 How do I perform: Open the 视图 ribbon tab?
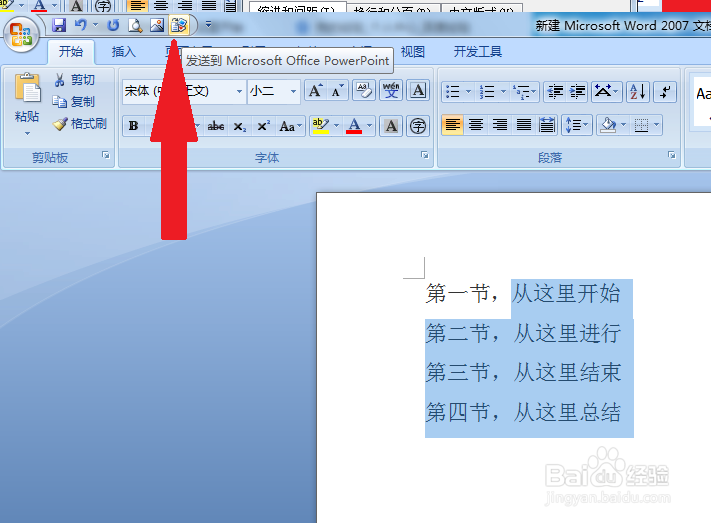(x=413, y=52)
